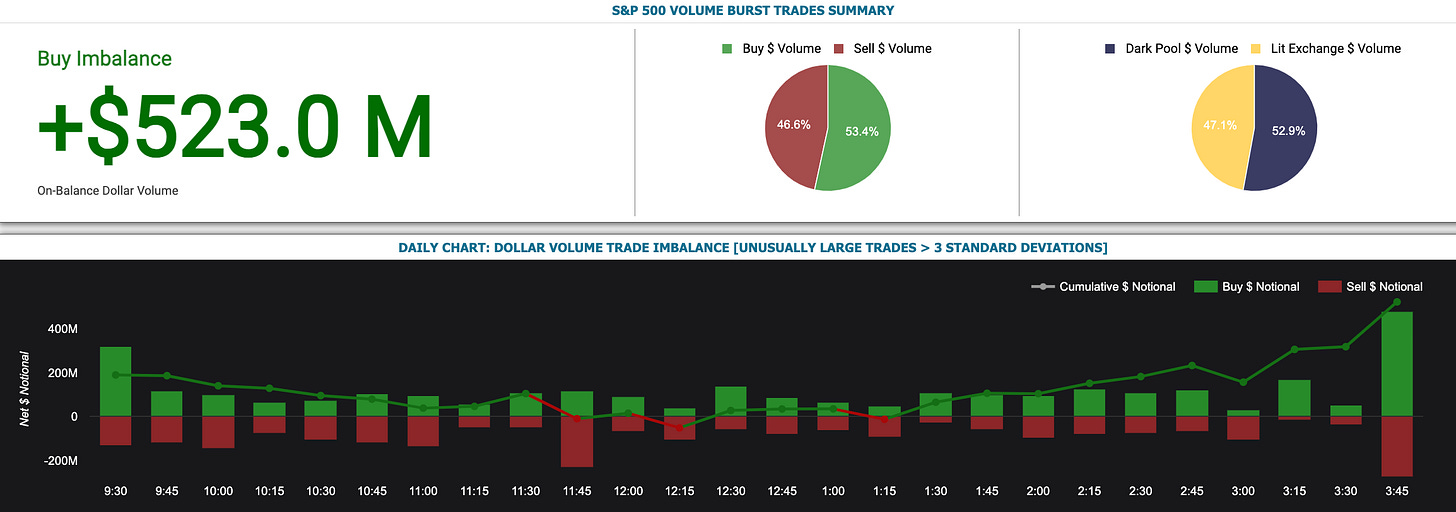1456x512 pixels.
Task: Click the 10:15 x-axis time label
Action: click(x=269, y=491)
